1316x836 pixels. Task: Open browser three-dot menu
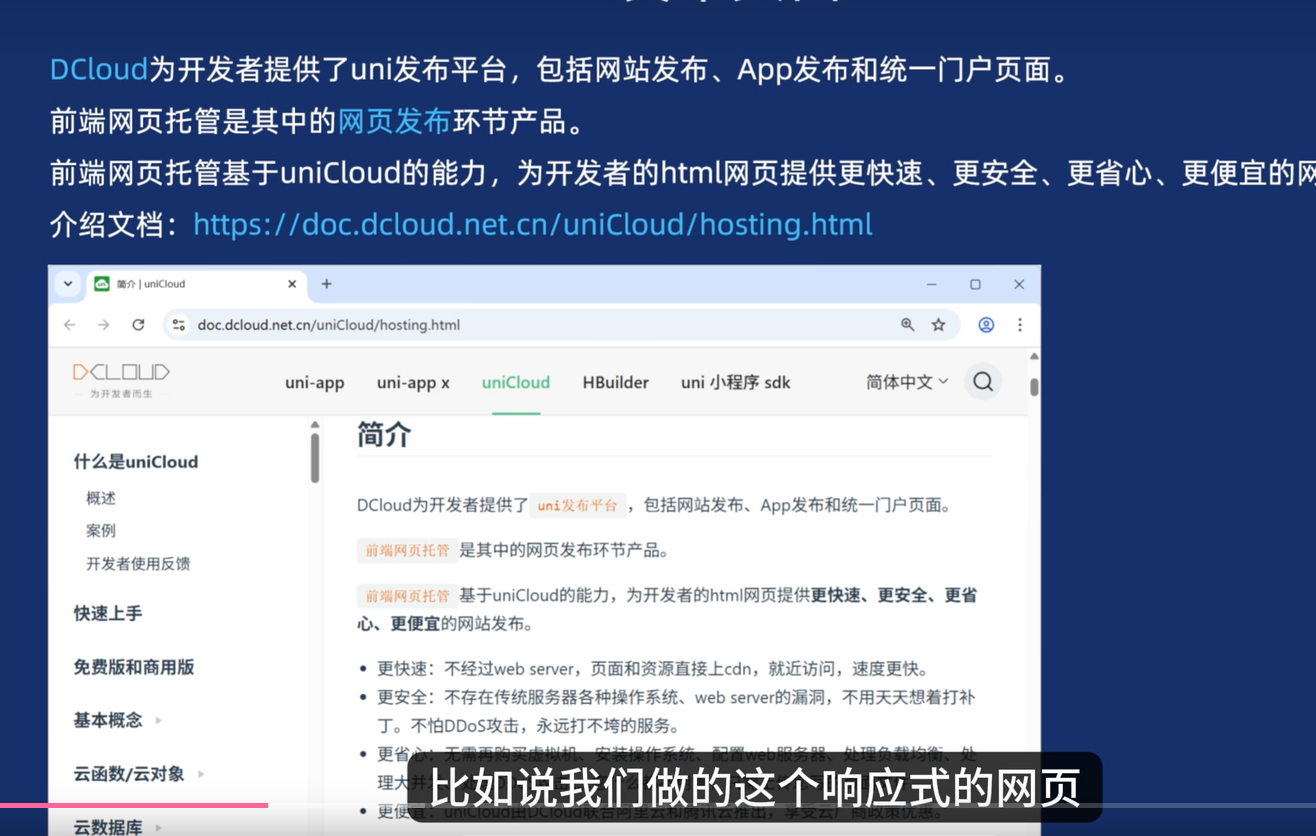click(1019, 325)
